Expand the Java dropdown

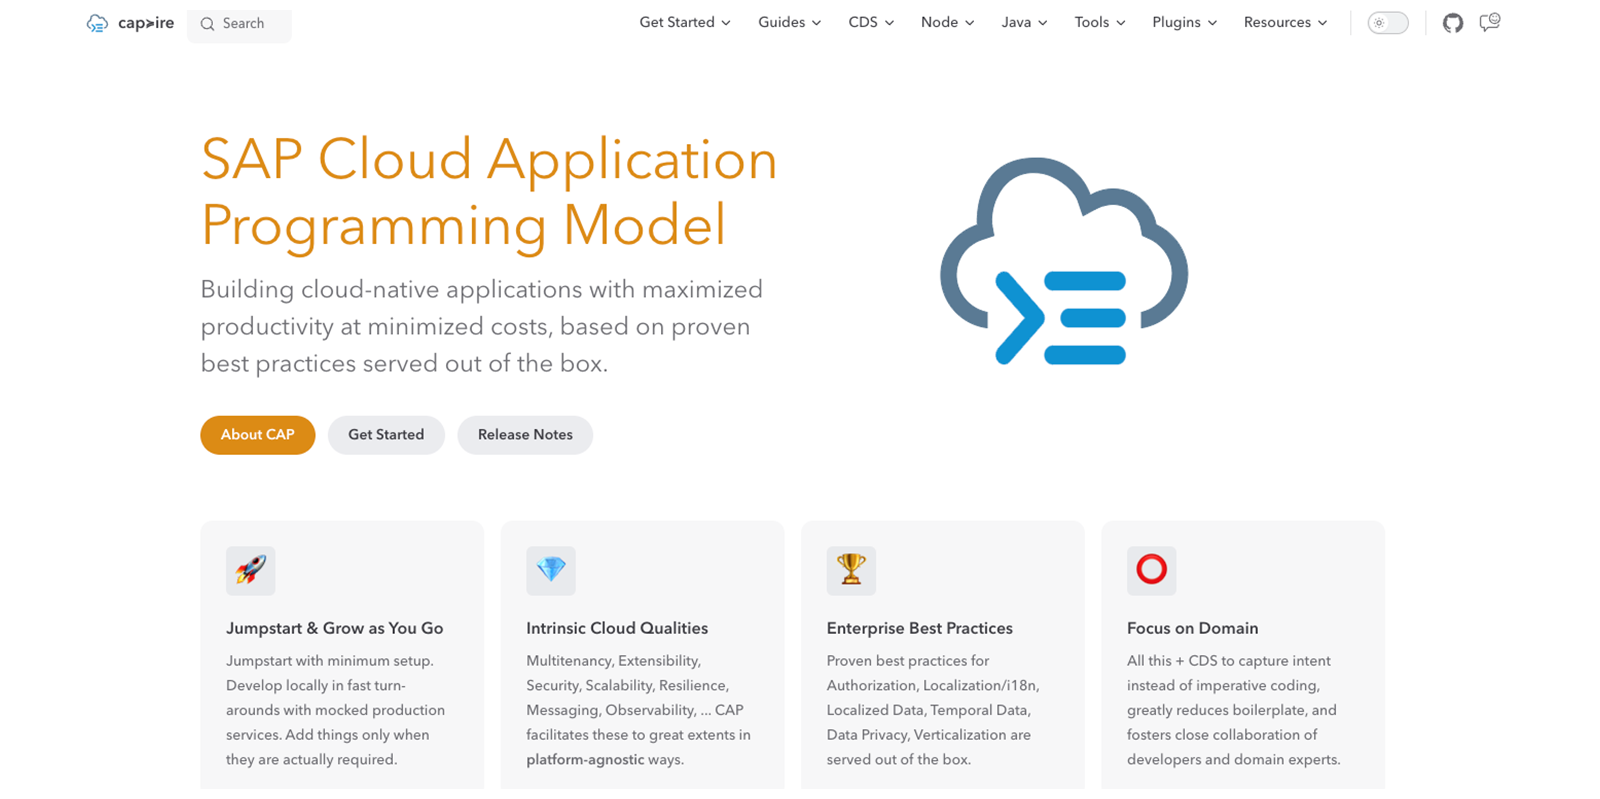[1024, 23]
